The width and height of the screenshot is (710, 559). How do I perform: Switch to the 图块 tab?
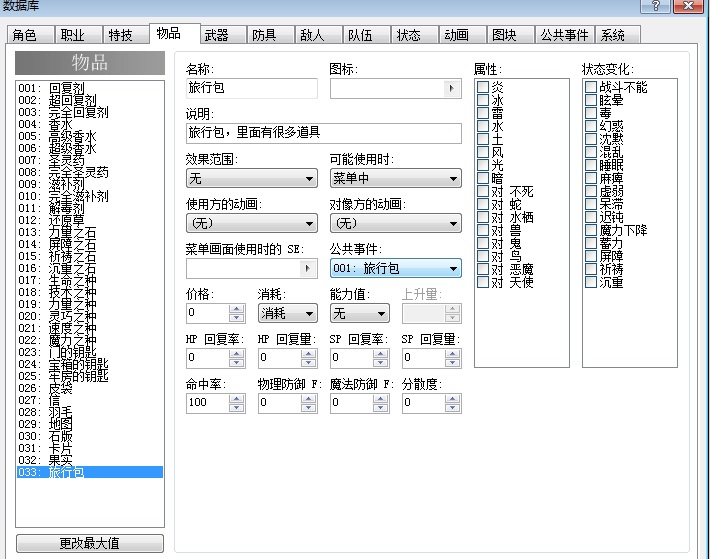tap(510, 35)
